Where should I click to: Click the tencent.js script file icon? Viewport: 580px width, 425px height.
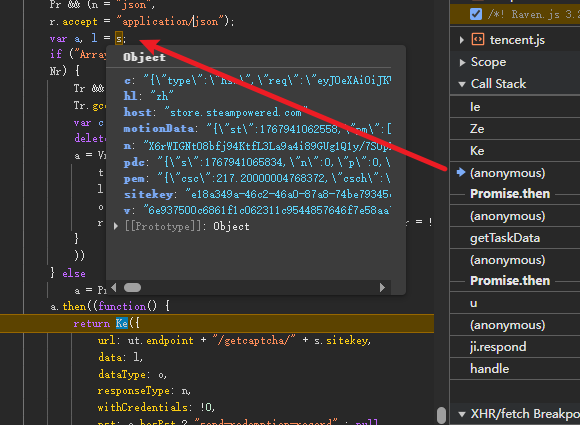[478, 39]
